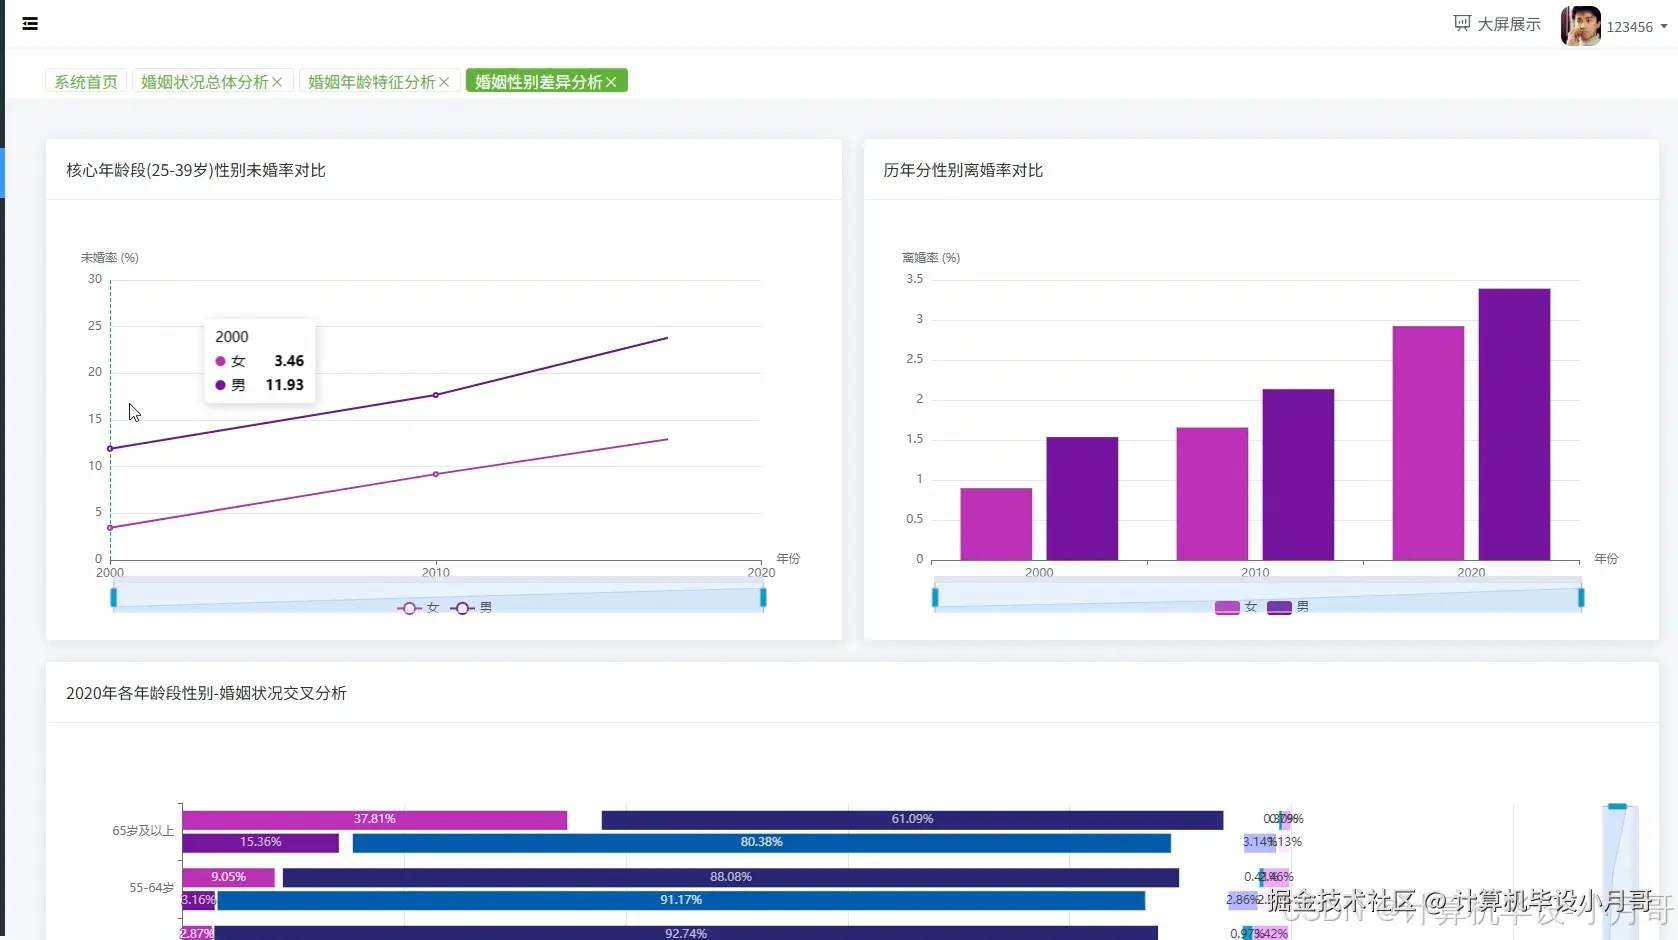
Task: Click the 2020年各年龄段性别-婚姻状况交叉分析 title
Action: [x=206, y=693]
